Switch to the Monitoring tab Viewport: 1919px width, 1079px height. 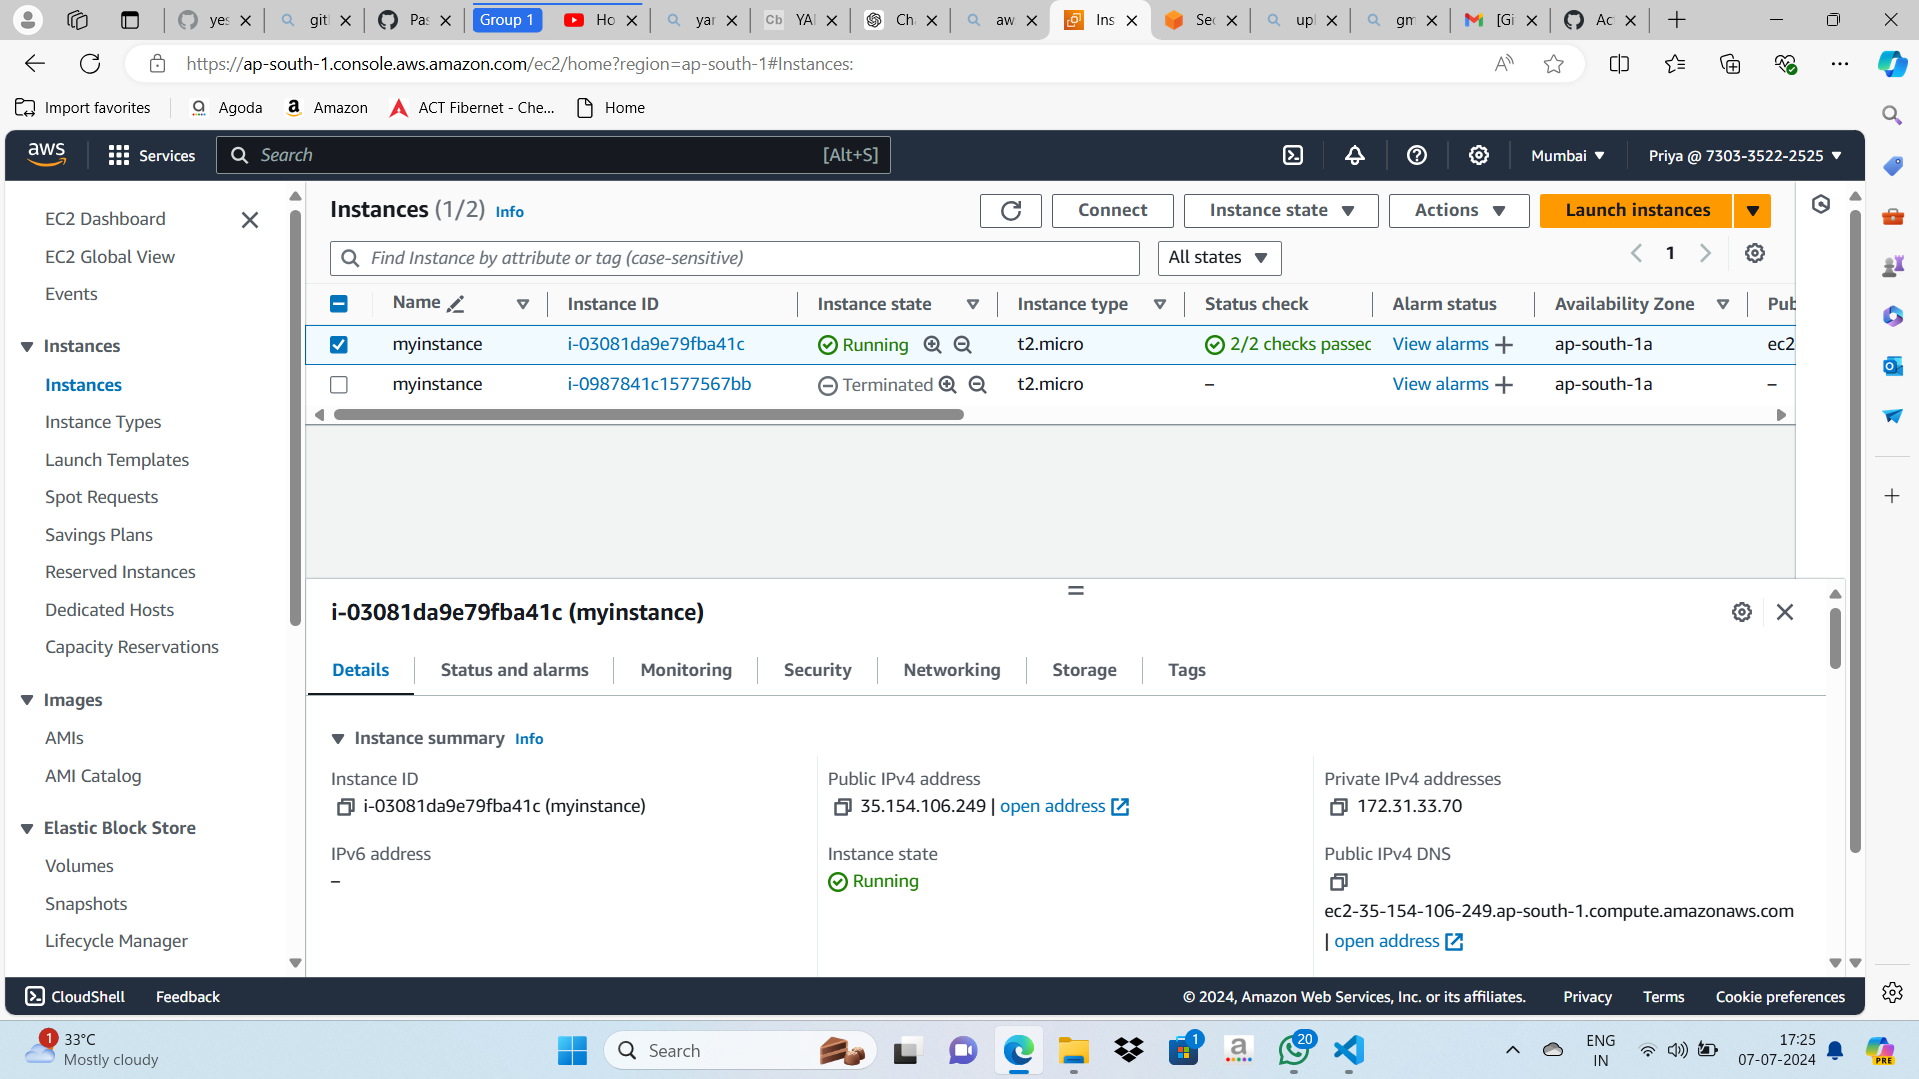(x=686, y=670)
